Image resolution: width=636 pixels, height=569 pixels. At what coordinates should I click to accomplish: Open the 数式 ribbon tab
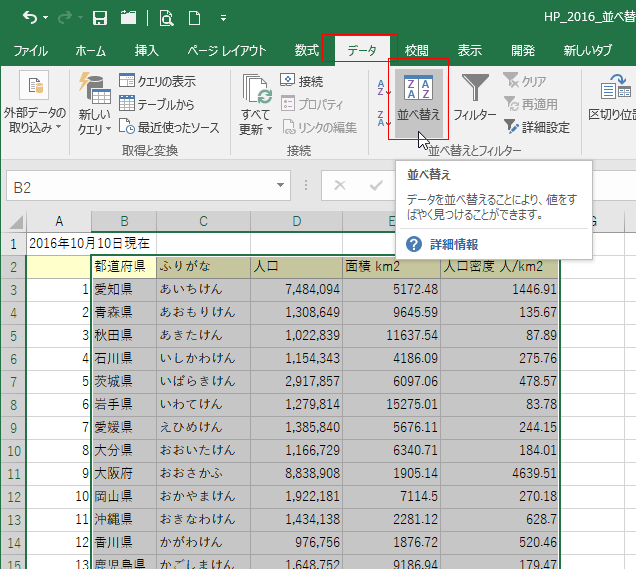coord(307,51)
